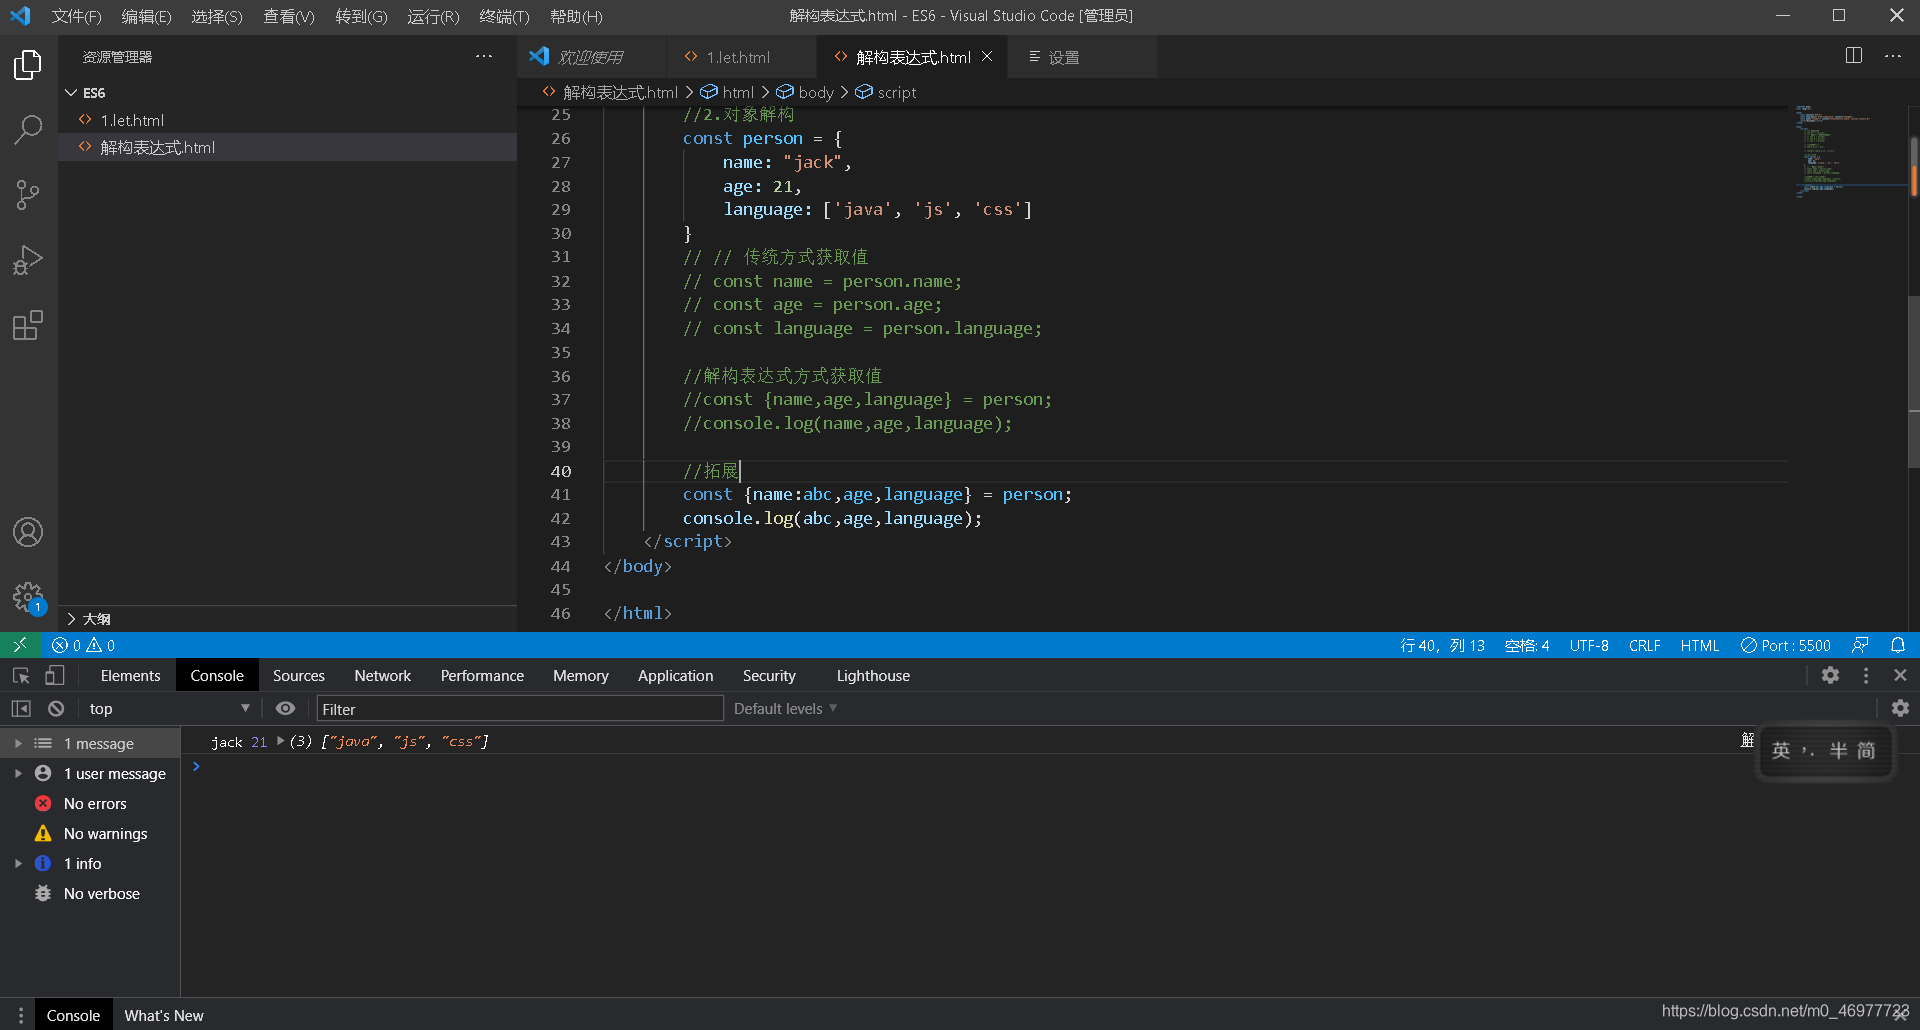Click the feedback icon in the status bar
Image resolution: width=1920 pixels, height=1030 pixels.
click(x=1861, y=645)
